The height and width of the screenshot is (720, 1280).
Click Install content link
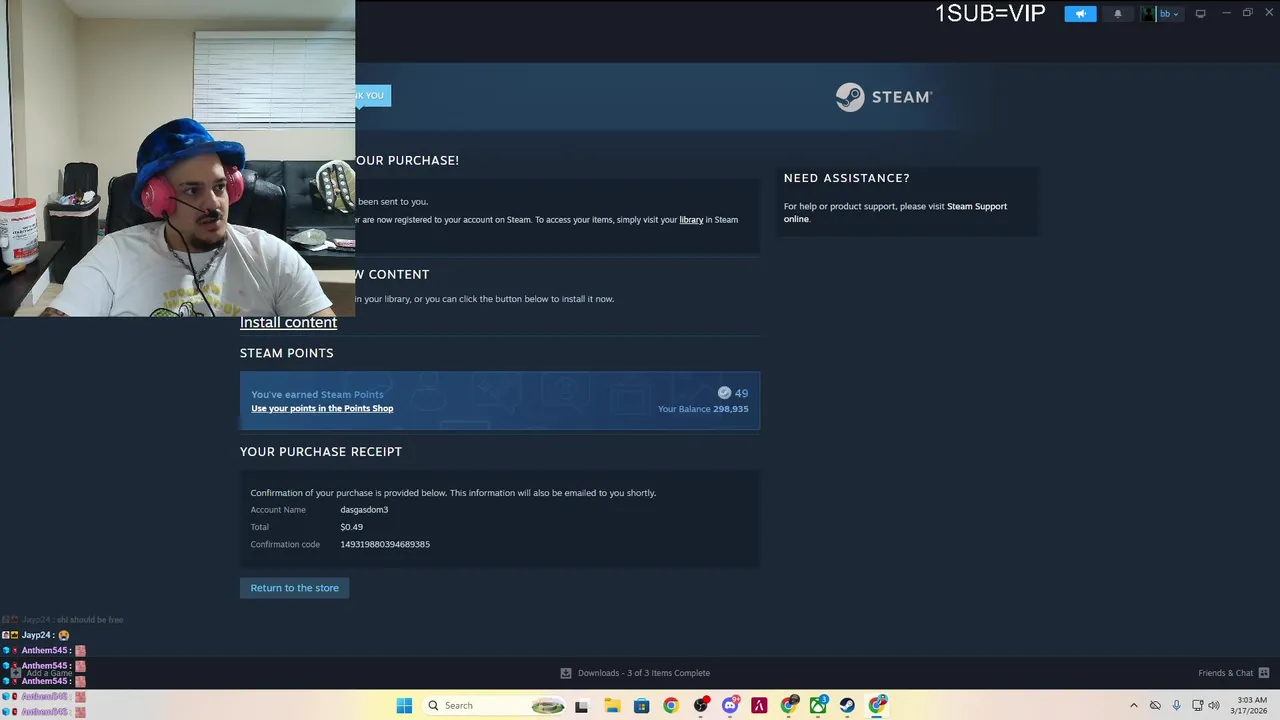tap(288, 322)
